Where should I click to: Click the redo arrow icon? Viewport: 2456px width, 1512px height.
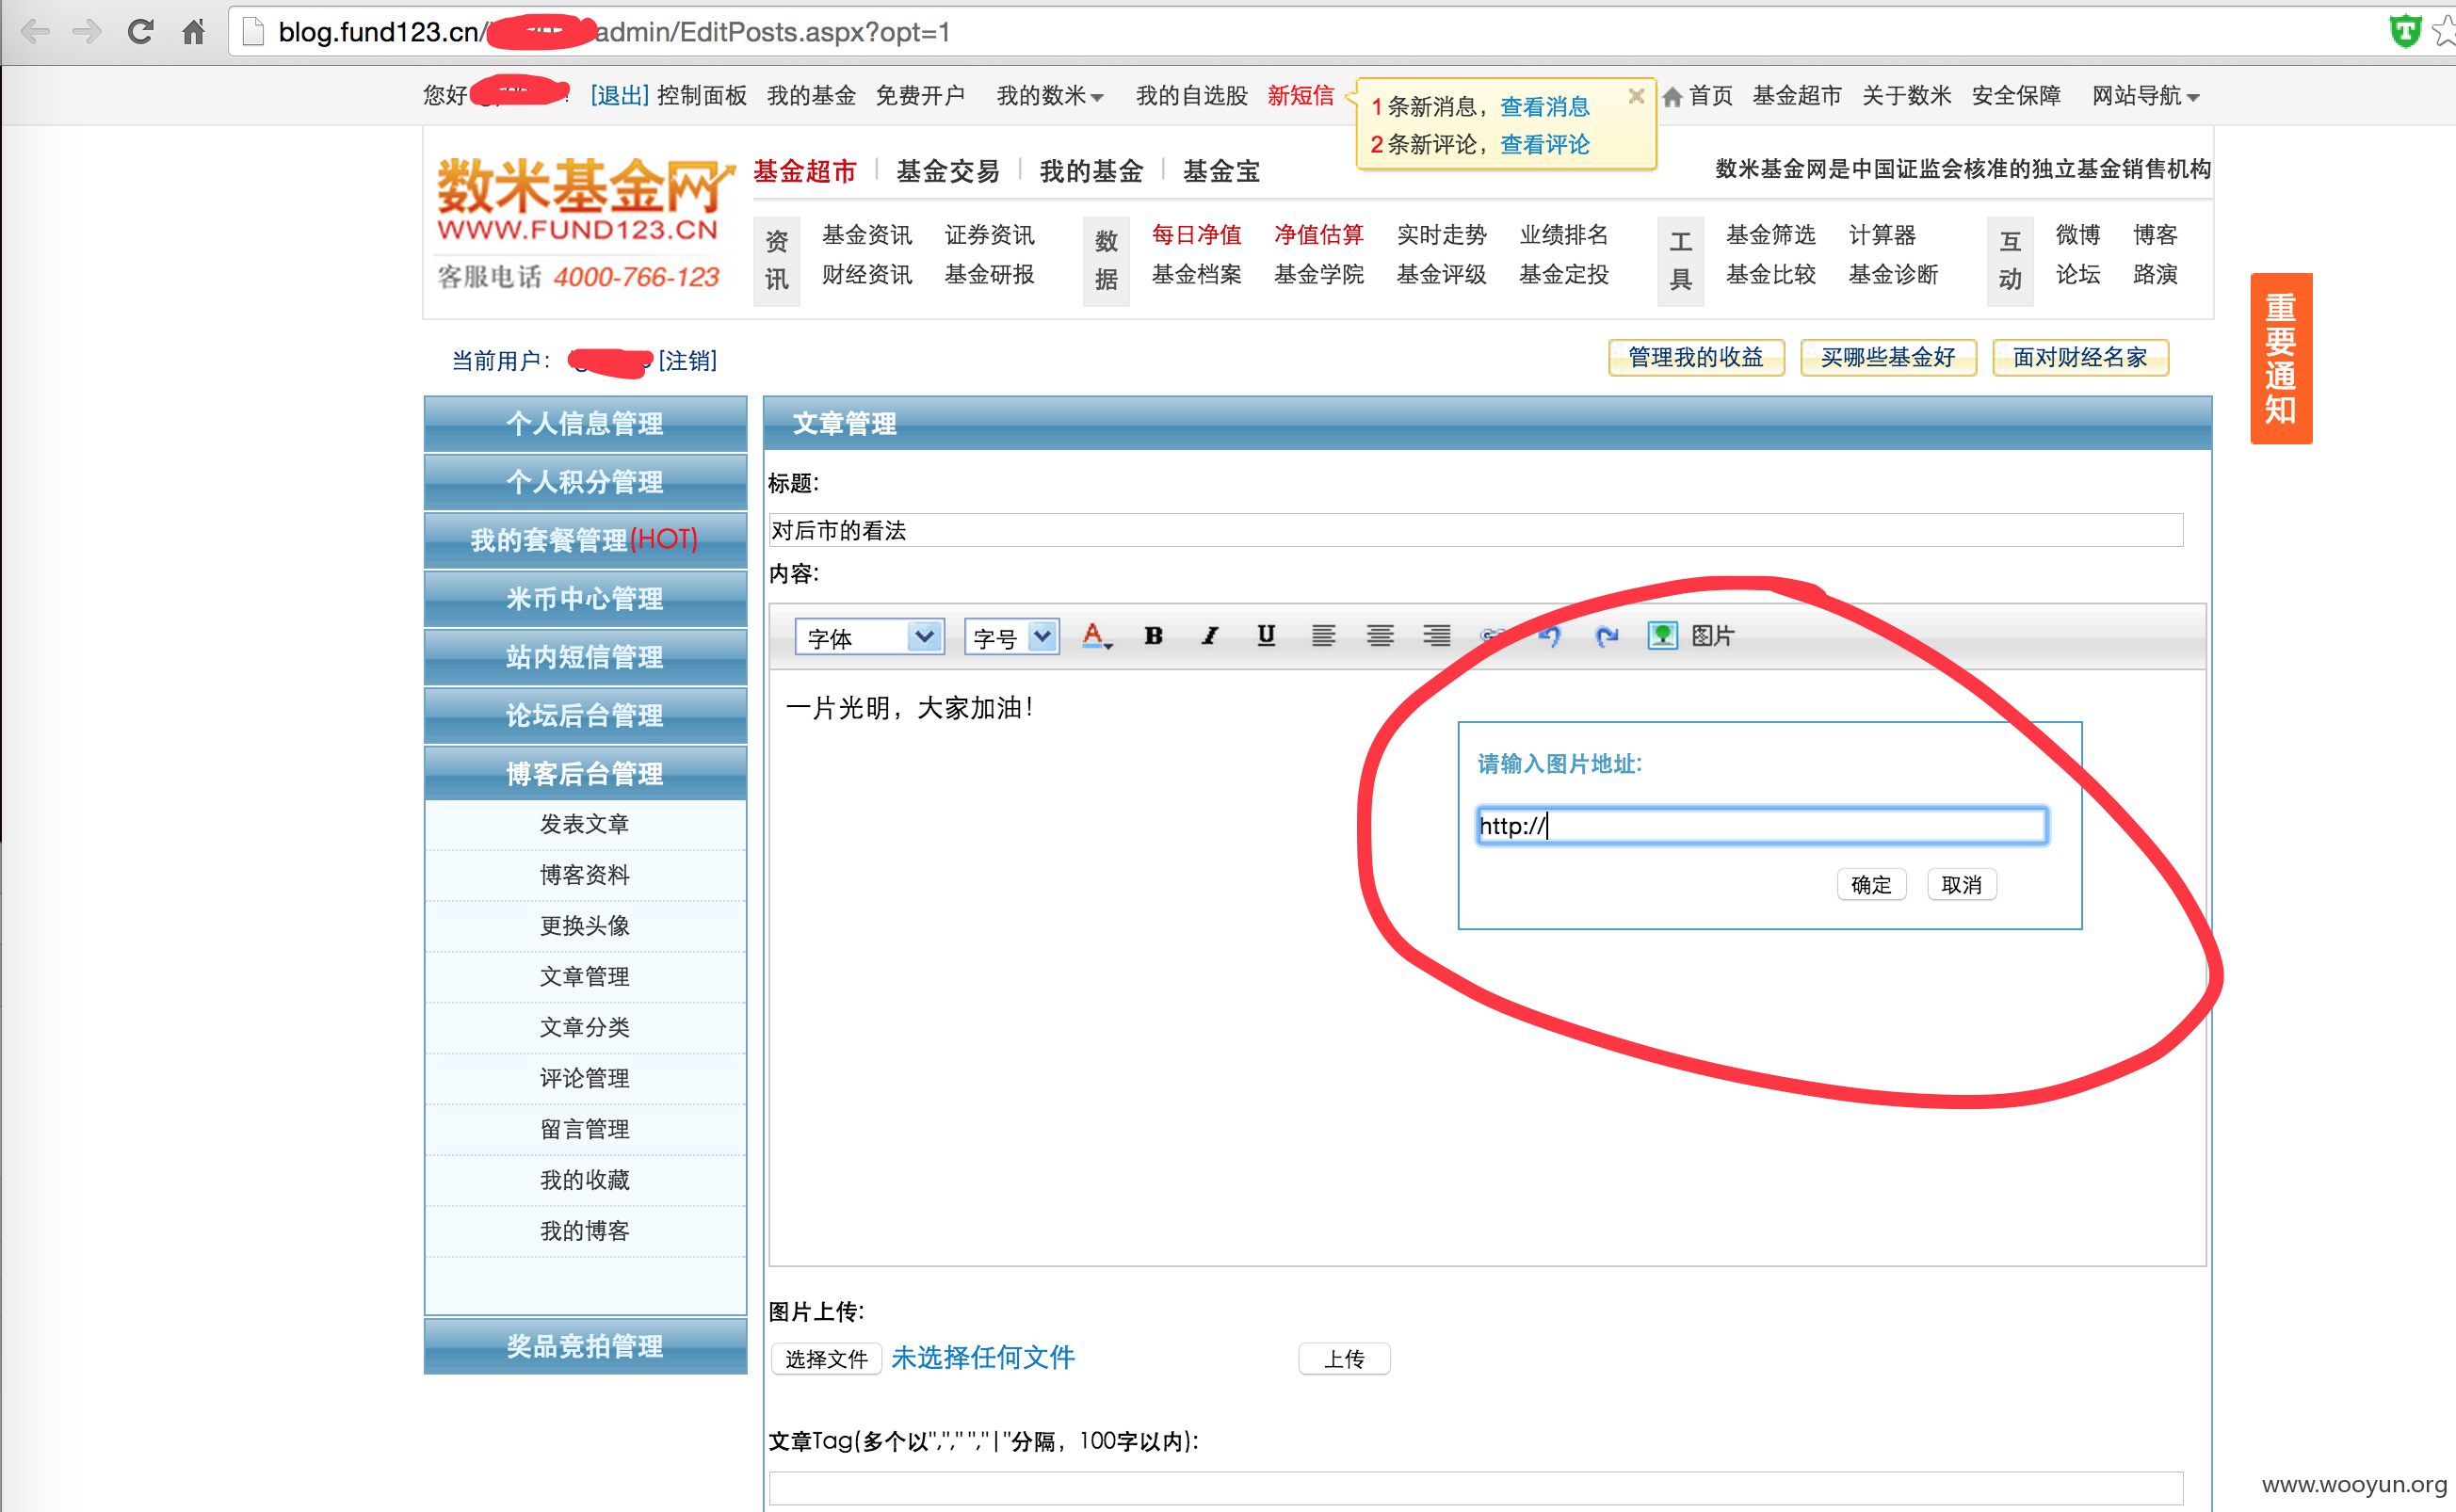click(1606, 636)
